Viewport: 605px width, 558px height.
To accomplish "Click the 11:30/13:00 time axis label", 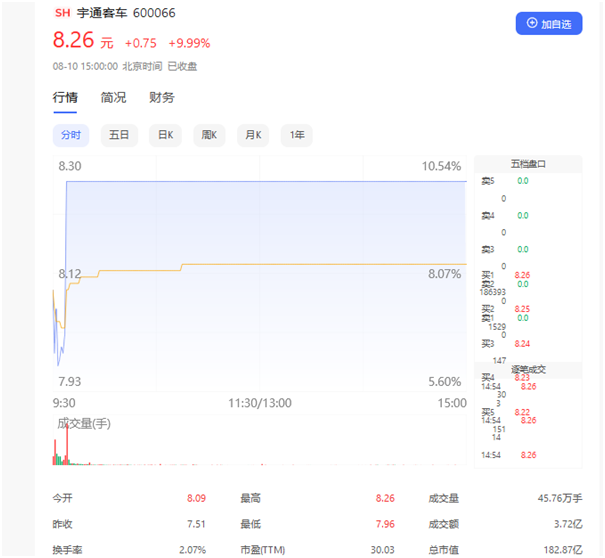I will coord(260,403).
